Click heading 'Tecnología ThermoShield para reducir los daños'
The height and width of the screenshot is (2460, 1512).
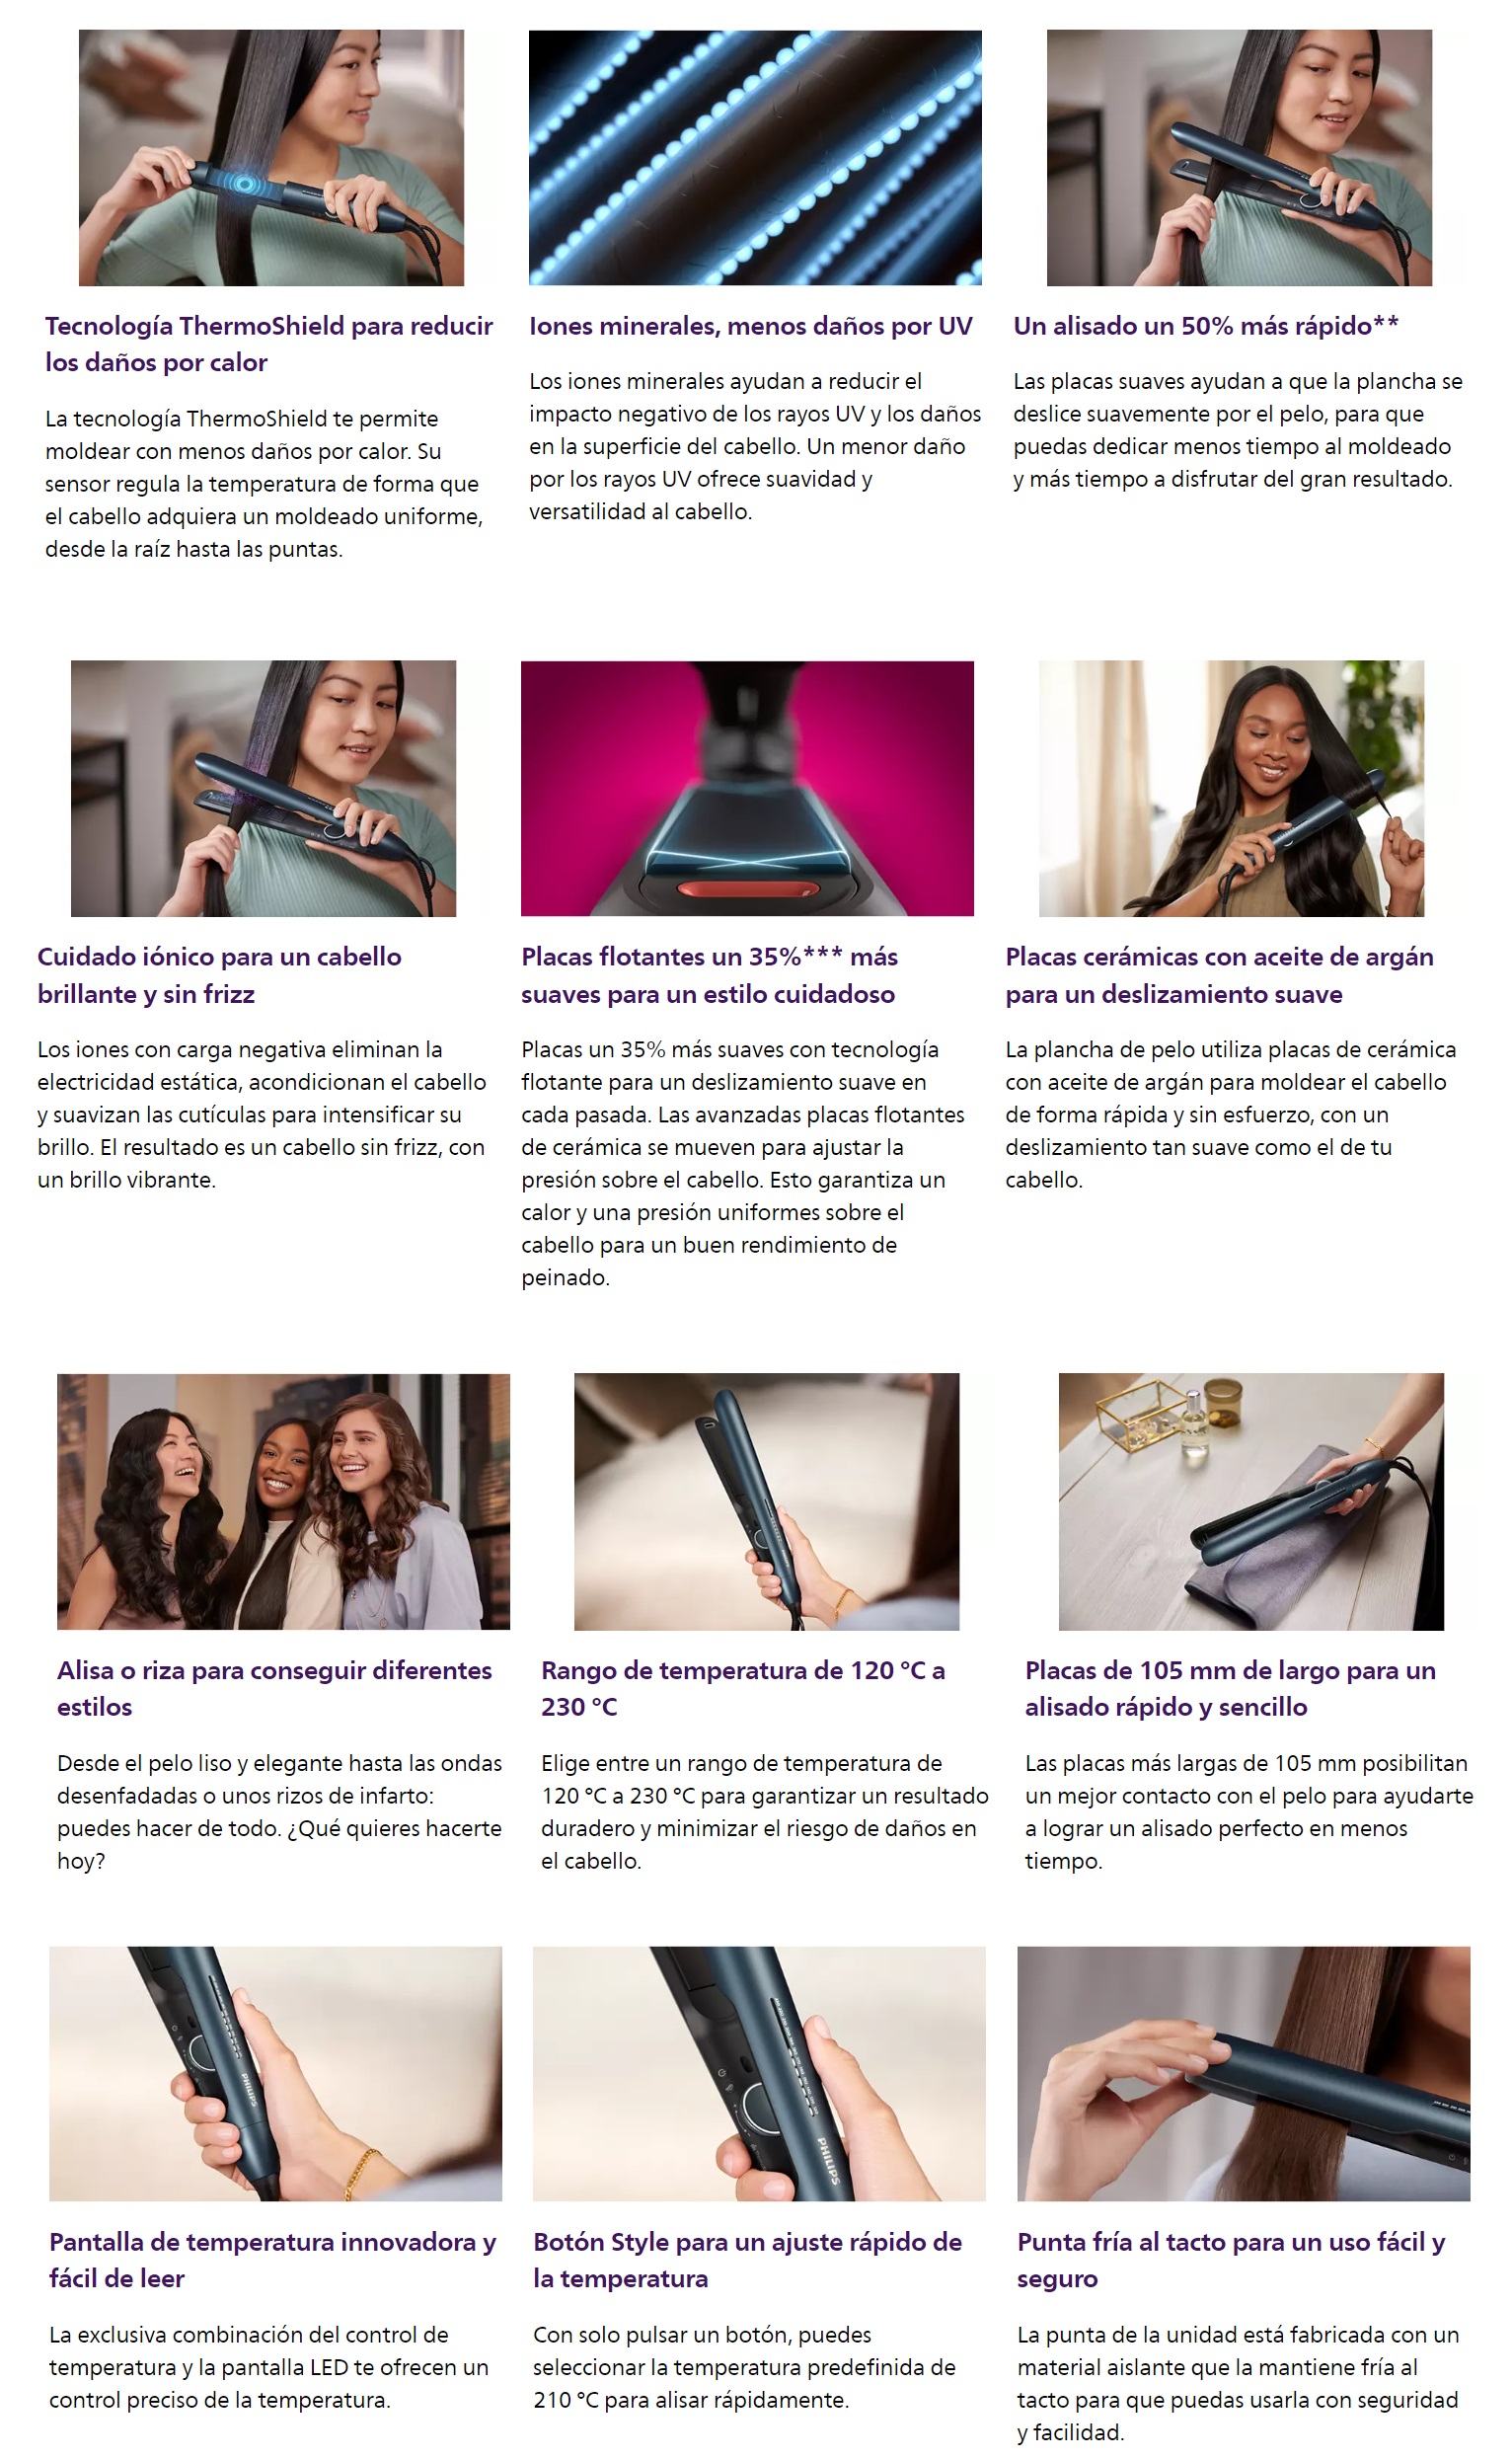(x=269, y=344)
